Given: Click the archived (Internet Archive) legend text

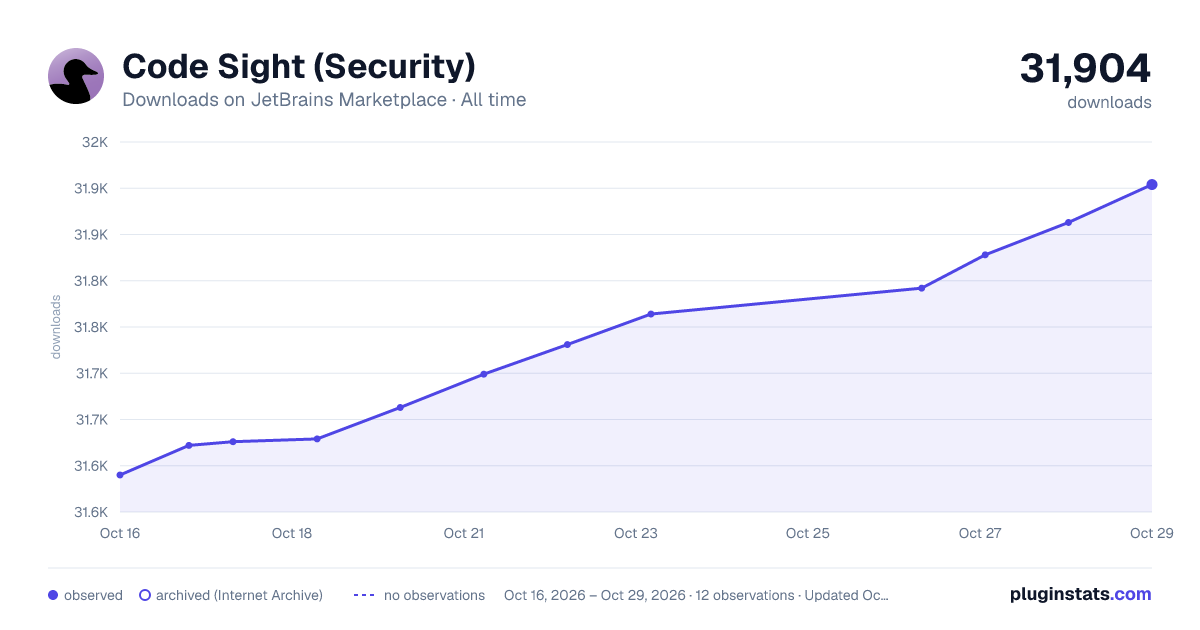Looking at the screenshot, I should click(x=239, y=595).
